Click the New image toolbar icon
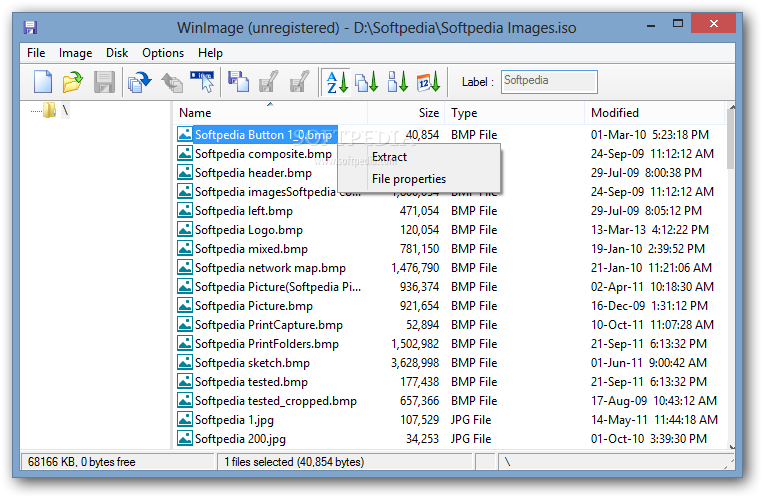763x498 pixels. click(x=42, y=81)
